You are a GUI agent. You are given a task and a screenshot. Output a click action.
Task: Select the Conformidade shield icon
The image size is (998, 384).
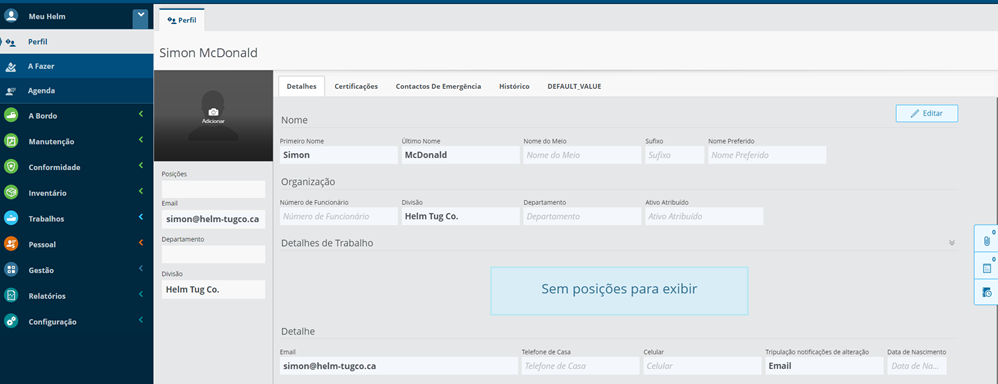11,167
